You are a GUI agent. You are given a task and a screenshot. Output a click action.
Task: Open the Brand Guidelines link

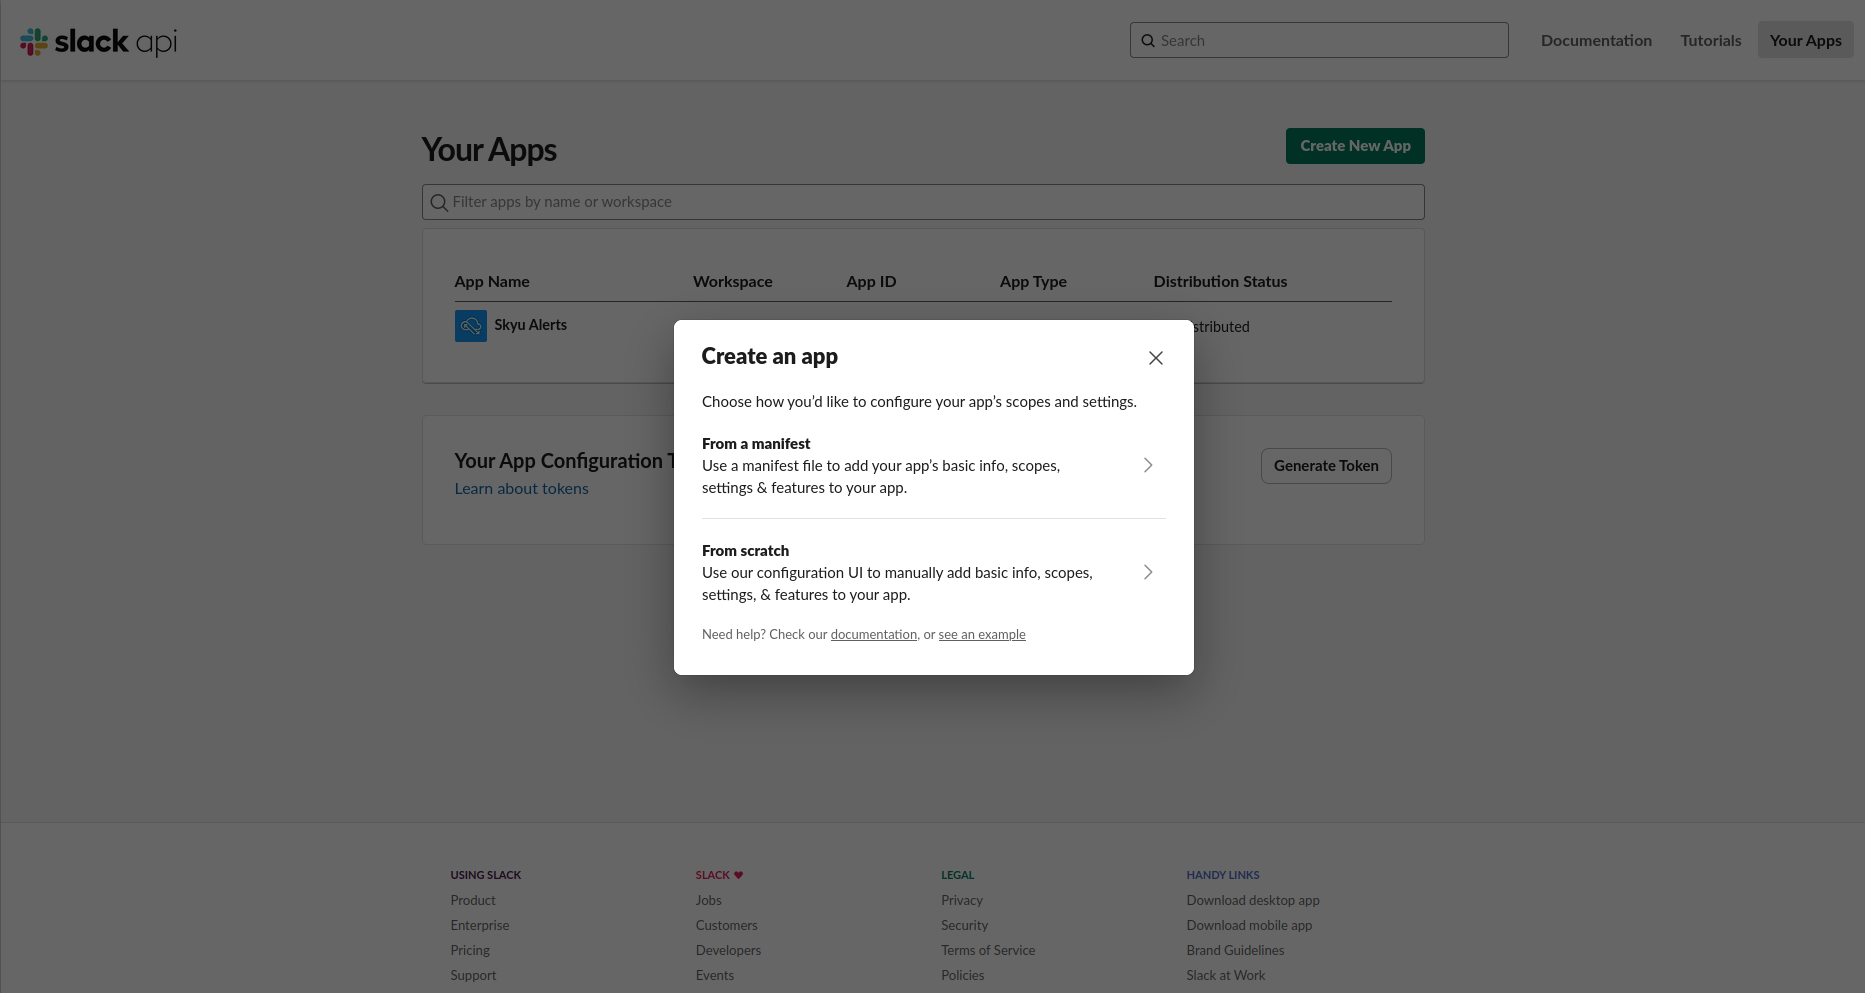tap(1235, 950)
